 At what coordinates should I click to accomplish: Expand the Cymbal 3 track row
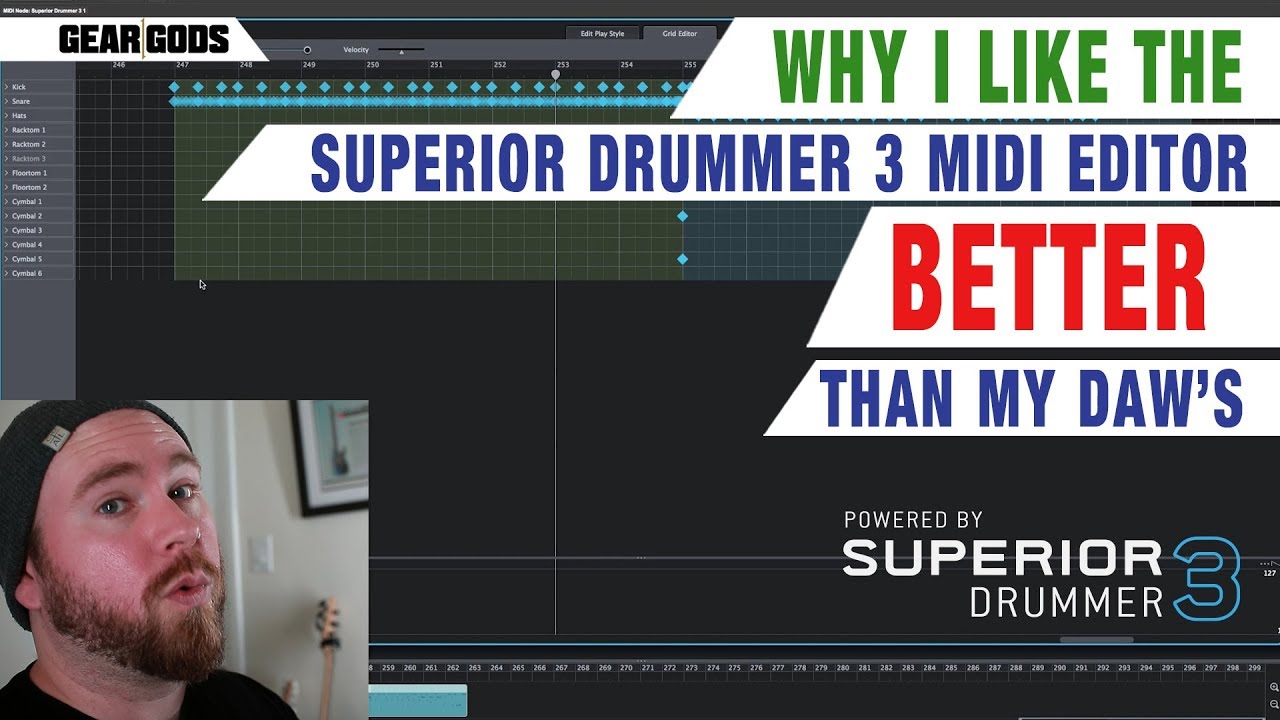tap(6, 230)
